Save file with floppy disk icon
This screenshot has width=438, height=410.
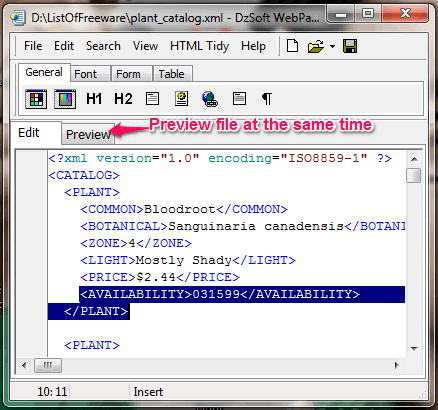pos(350,46)
